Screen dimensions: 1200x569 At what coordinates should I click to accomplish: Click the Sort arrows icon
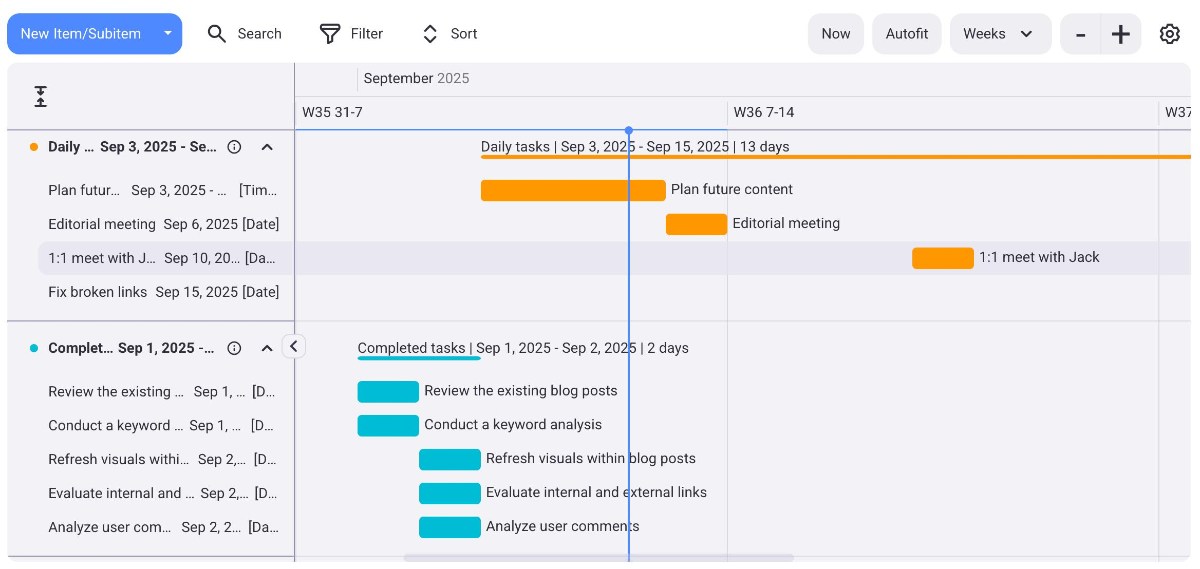(430, 34)
